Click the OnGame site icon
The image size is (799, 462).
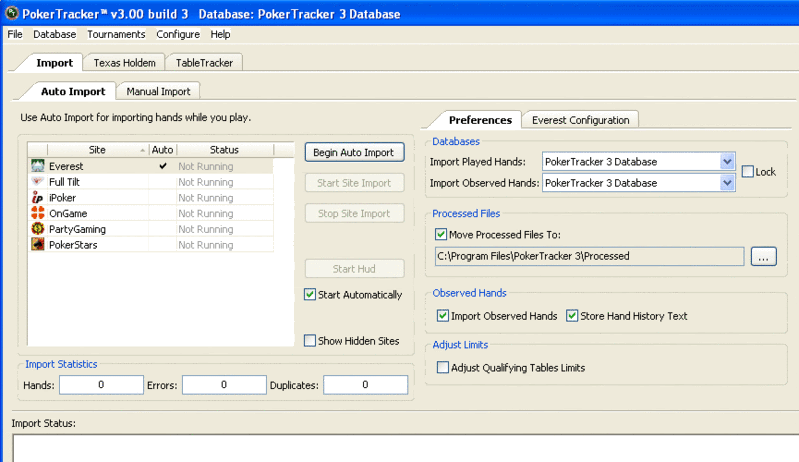(x=38, y=213)
